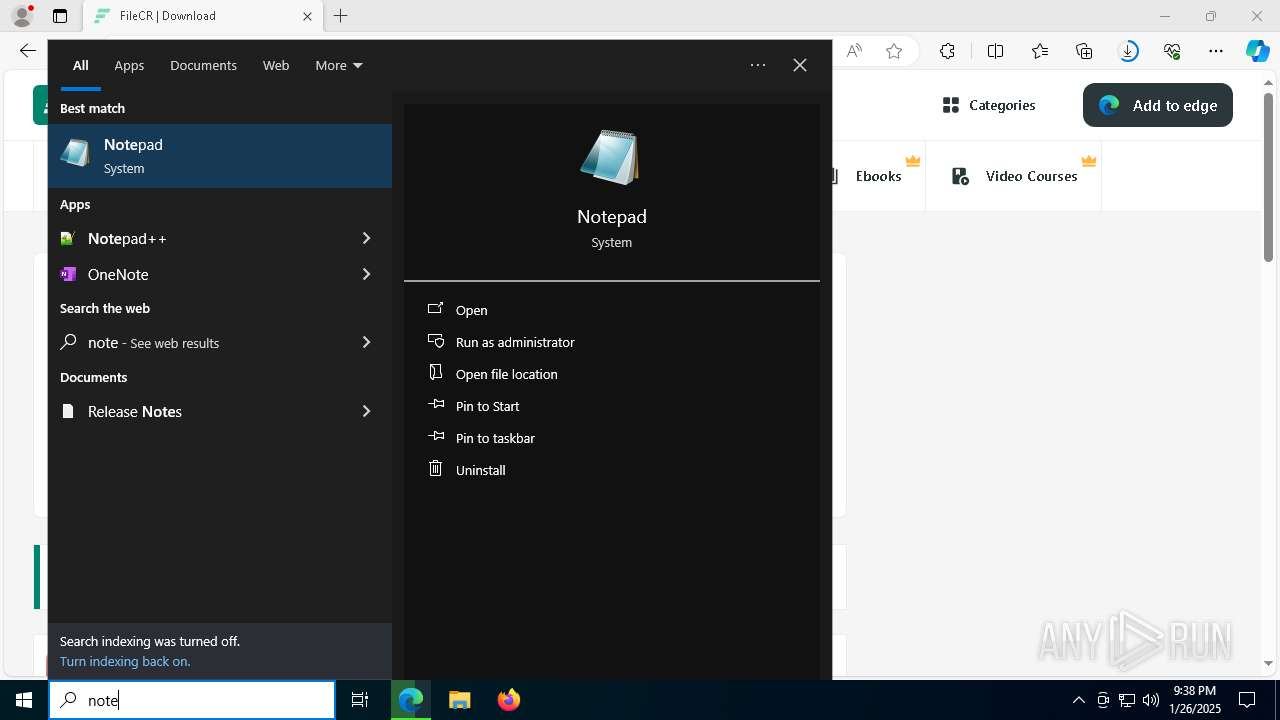Open Copilot sidebar in Edge
Viewport: 1280px width, 720px height.
1258,51
